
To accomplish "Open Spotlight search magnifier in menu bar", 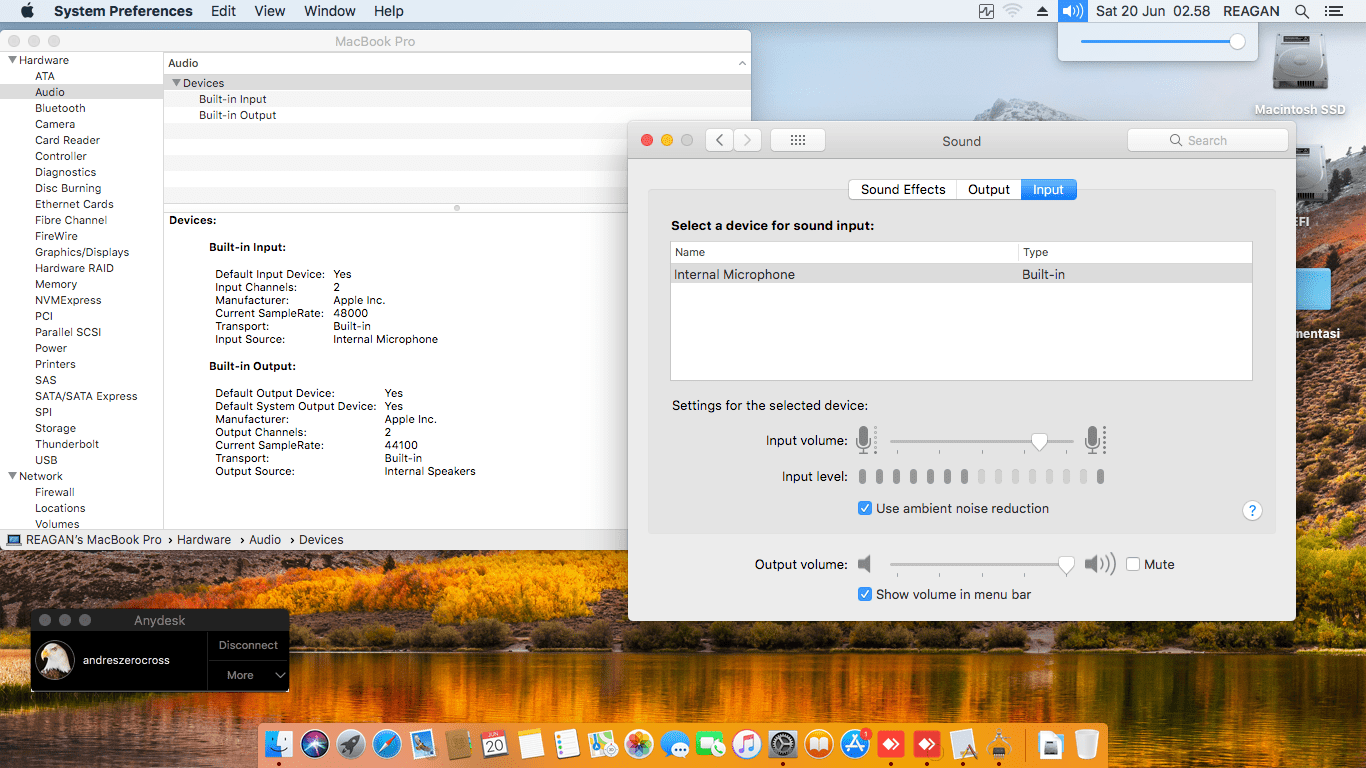I will tap(1301, 11).
